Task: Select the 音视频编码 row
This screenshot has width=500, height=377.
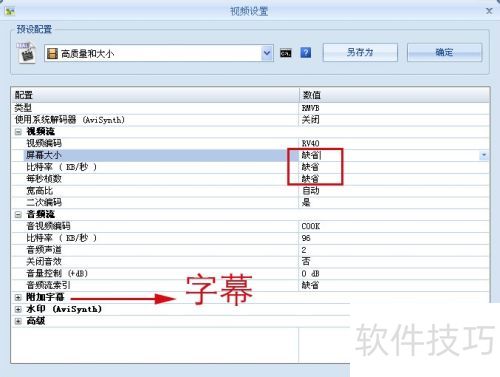Action: [x=251, y=226]
